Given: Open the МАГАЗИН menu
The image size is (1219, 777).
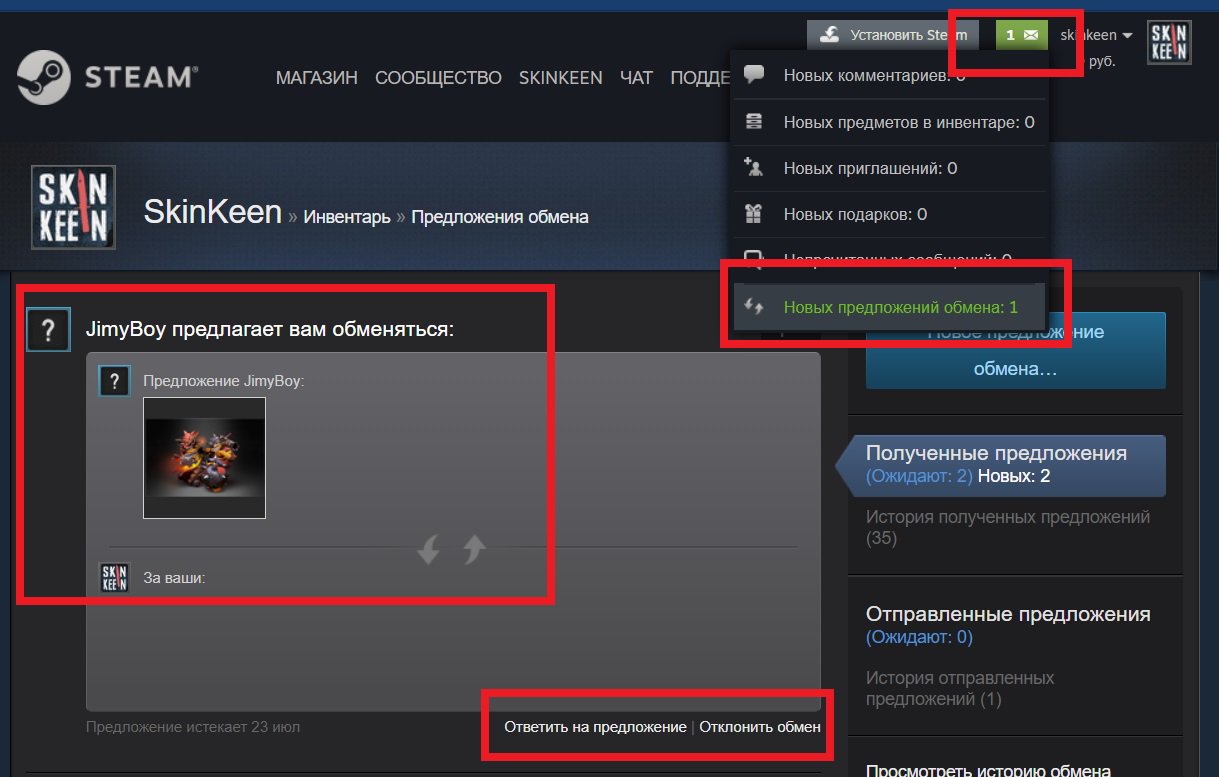Looking at the screenshot, I should point(317,78).
